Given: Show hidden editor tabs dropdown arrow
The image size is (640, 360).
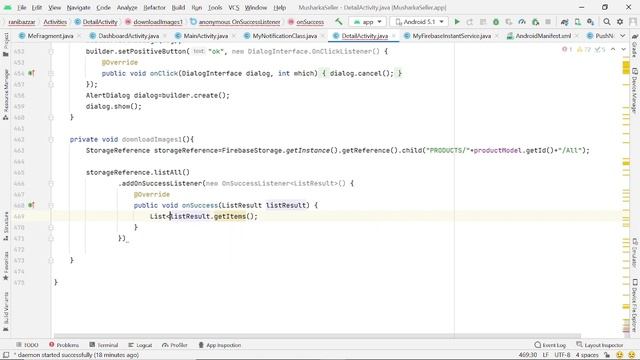Looking at the screenshot, I should pos(622,36).
